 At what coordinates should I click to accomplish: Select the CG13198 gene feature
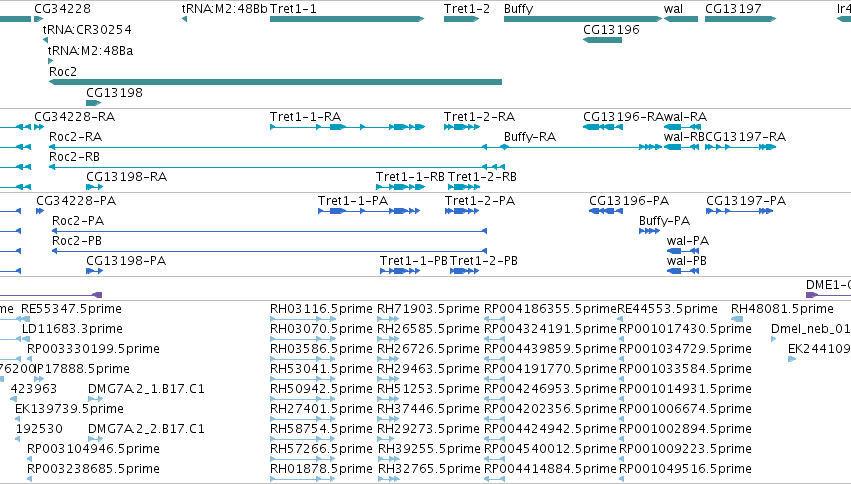(94, 103)
